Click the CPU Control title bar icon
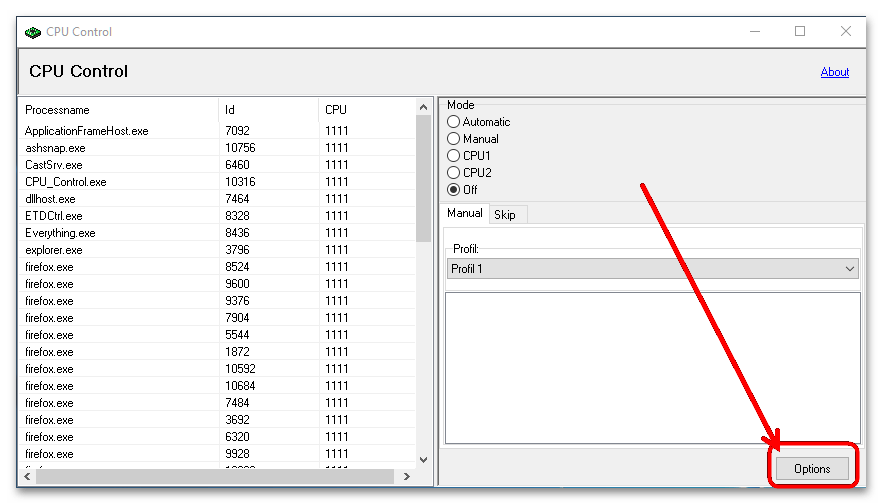 pos(33,31)
